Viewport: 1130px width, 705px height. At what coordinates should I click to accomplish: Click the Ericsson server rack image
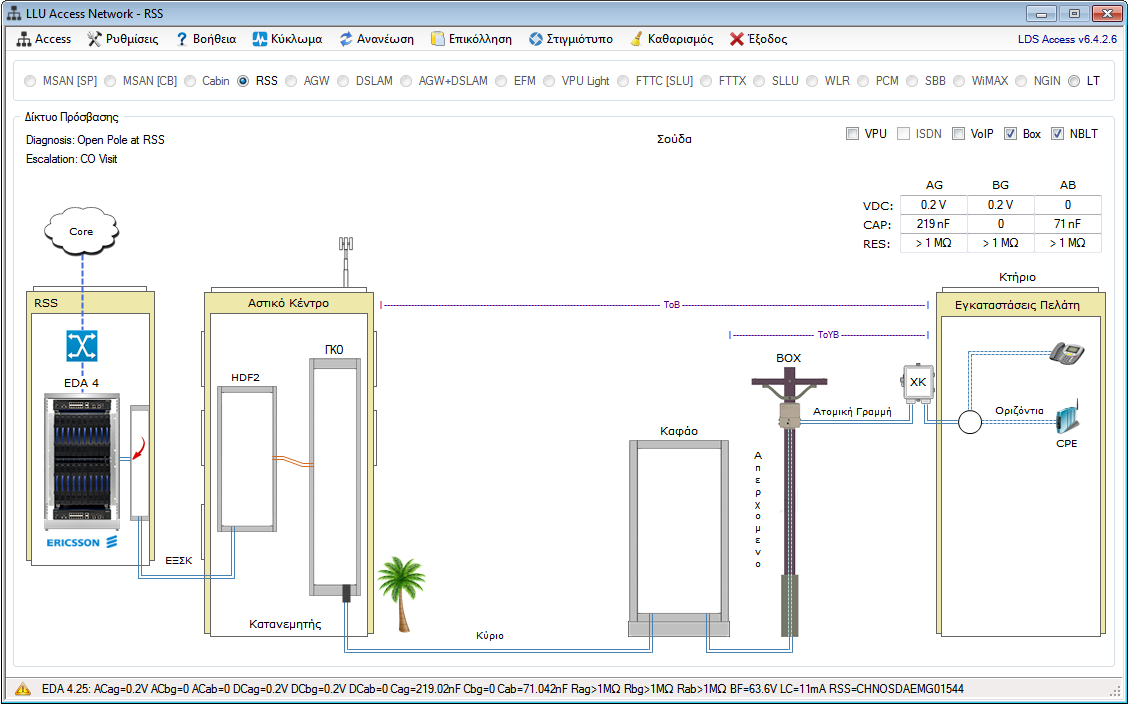(x=83, y=460)
